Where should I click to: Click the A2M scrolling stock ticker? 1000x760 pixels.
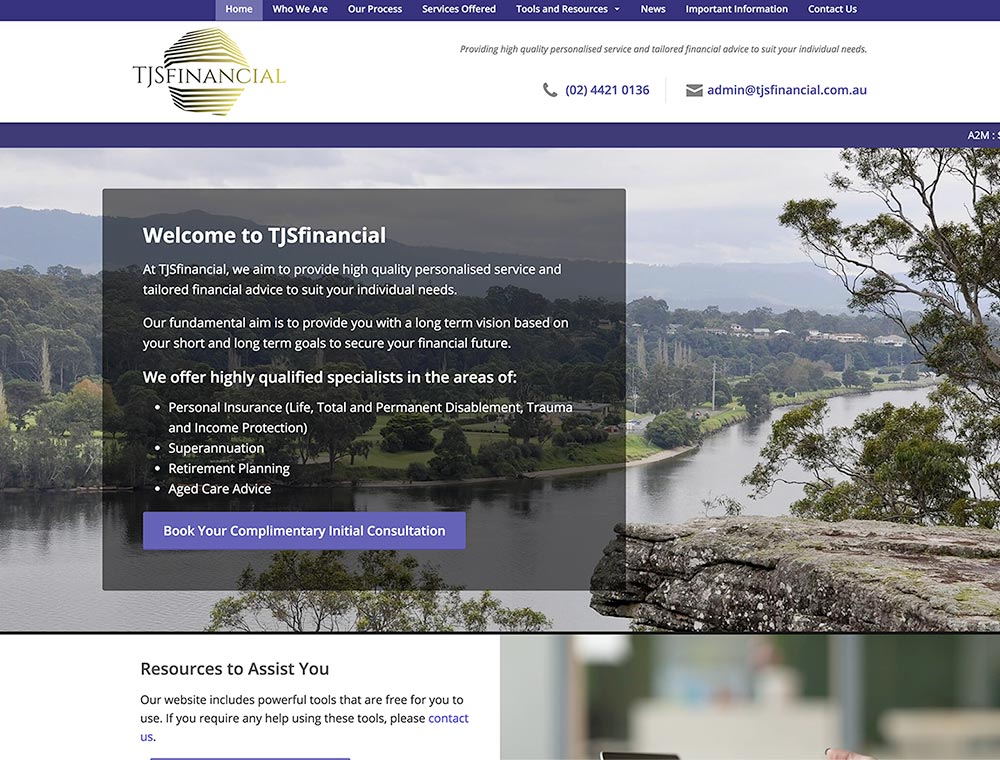pyautogui.click(x=983, y=135)
